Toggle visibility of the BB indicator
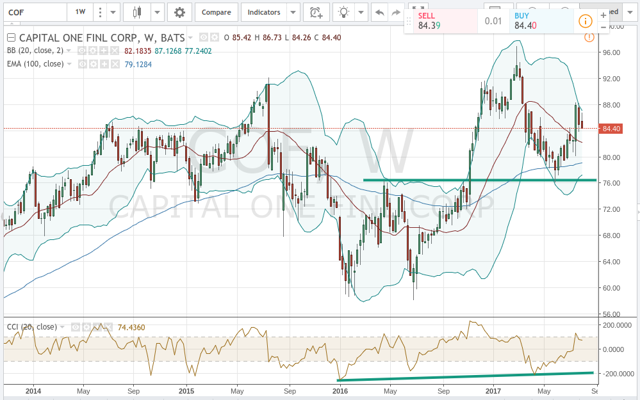 [x=82, y=51]
